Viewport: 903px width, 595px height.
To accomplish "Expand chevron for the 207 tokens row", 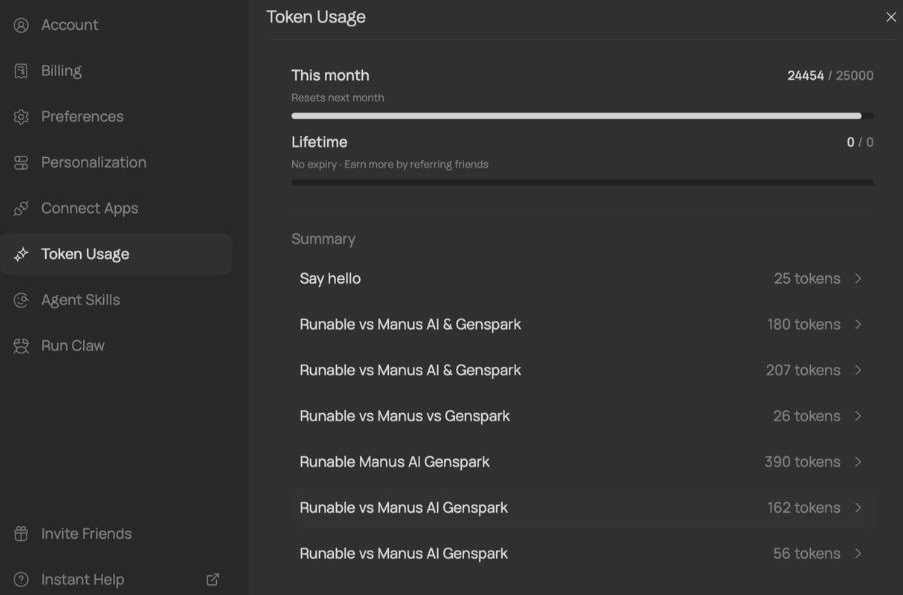I will (858, 370).
